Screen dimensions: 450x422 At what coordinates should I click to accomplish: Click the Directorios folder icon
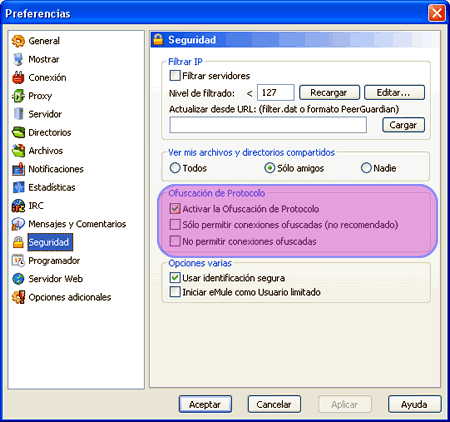[18, 132]
